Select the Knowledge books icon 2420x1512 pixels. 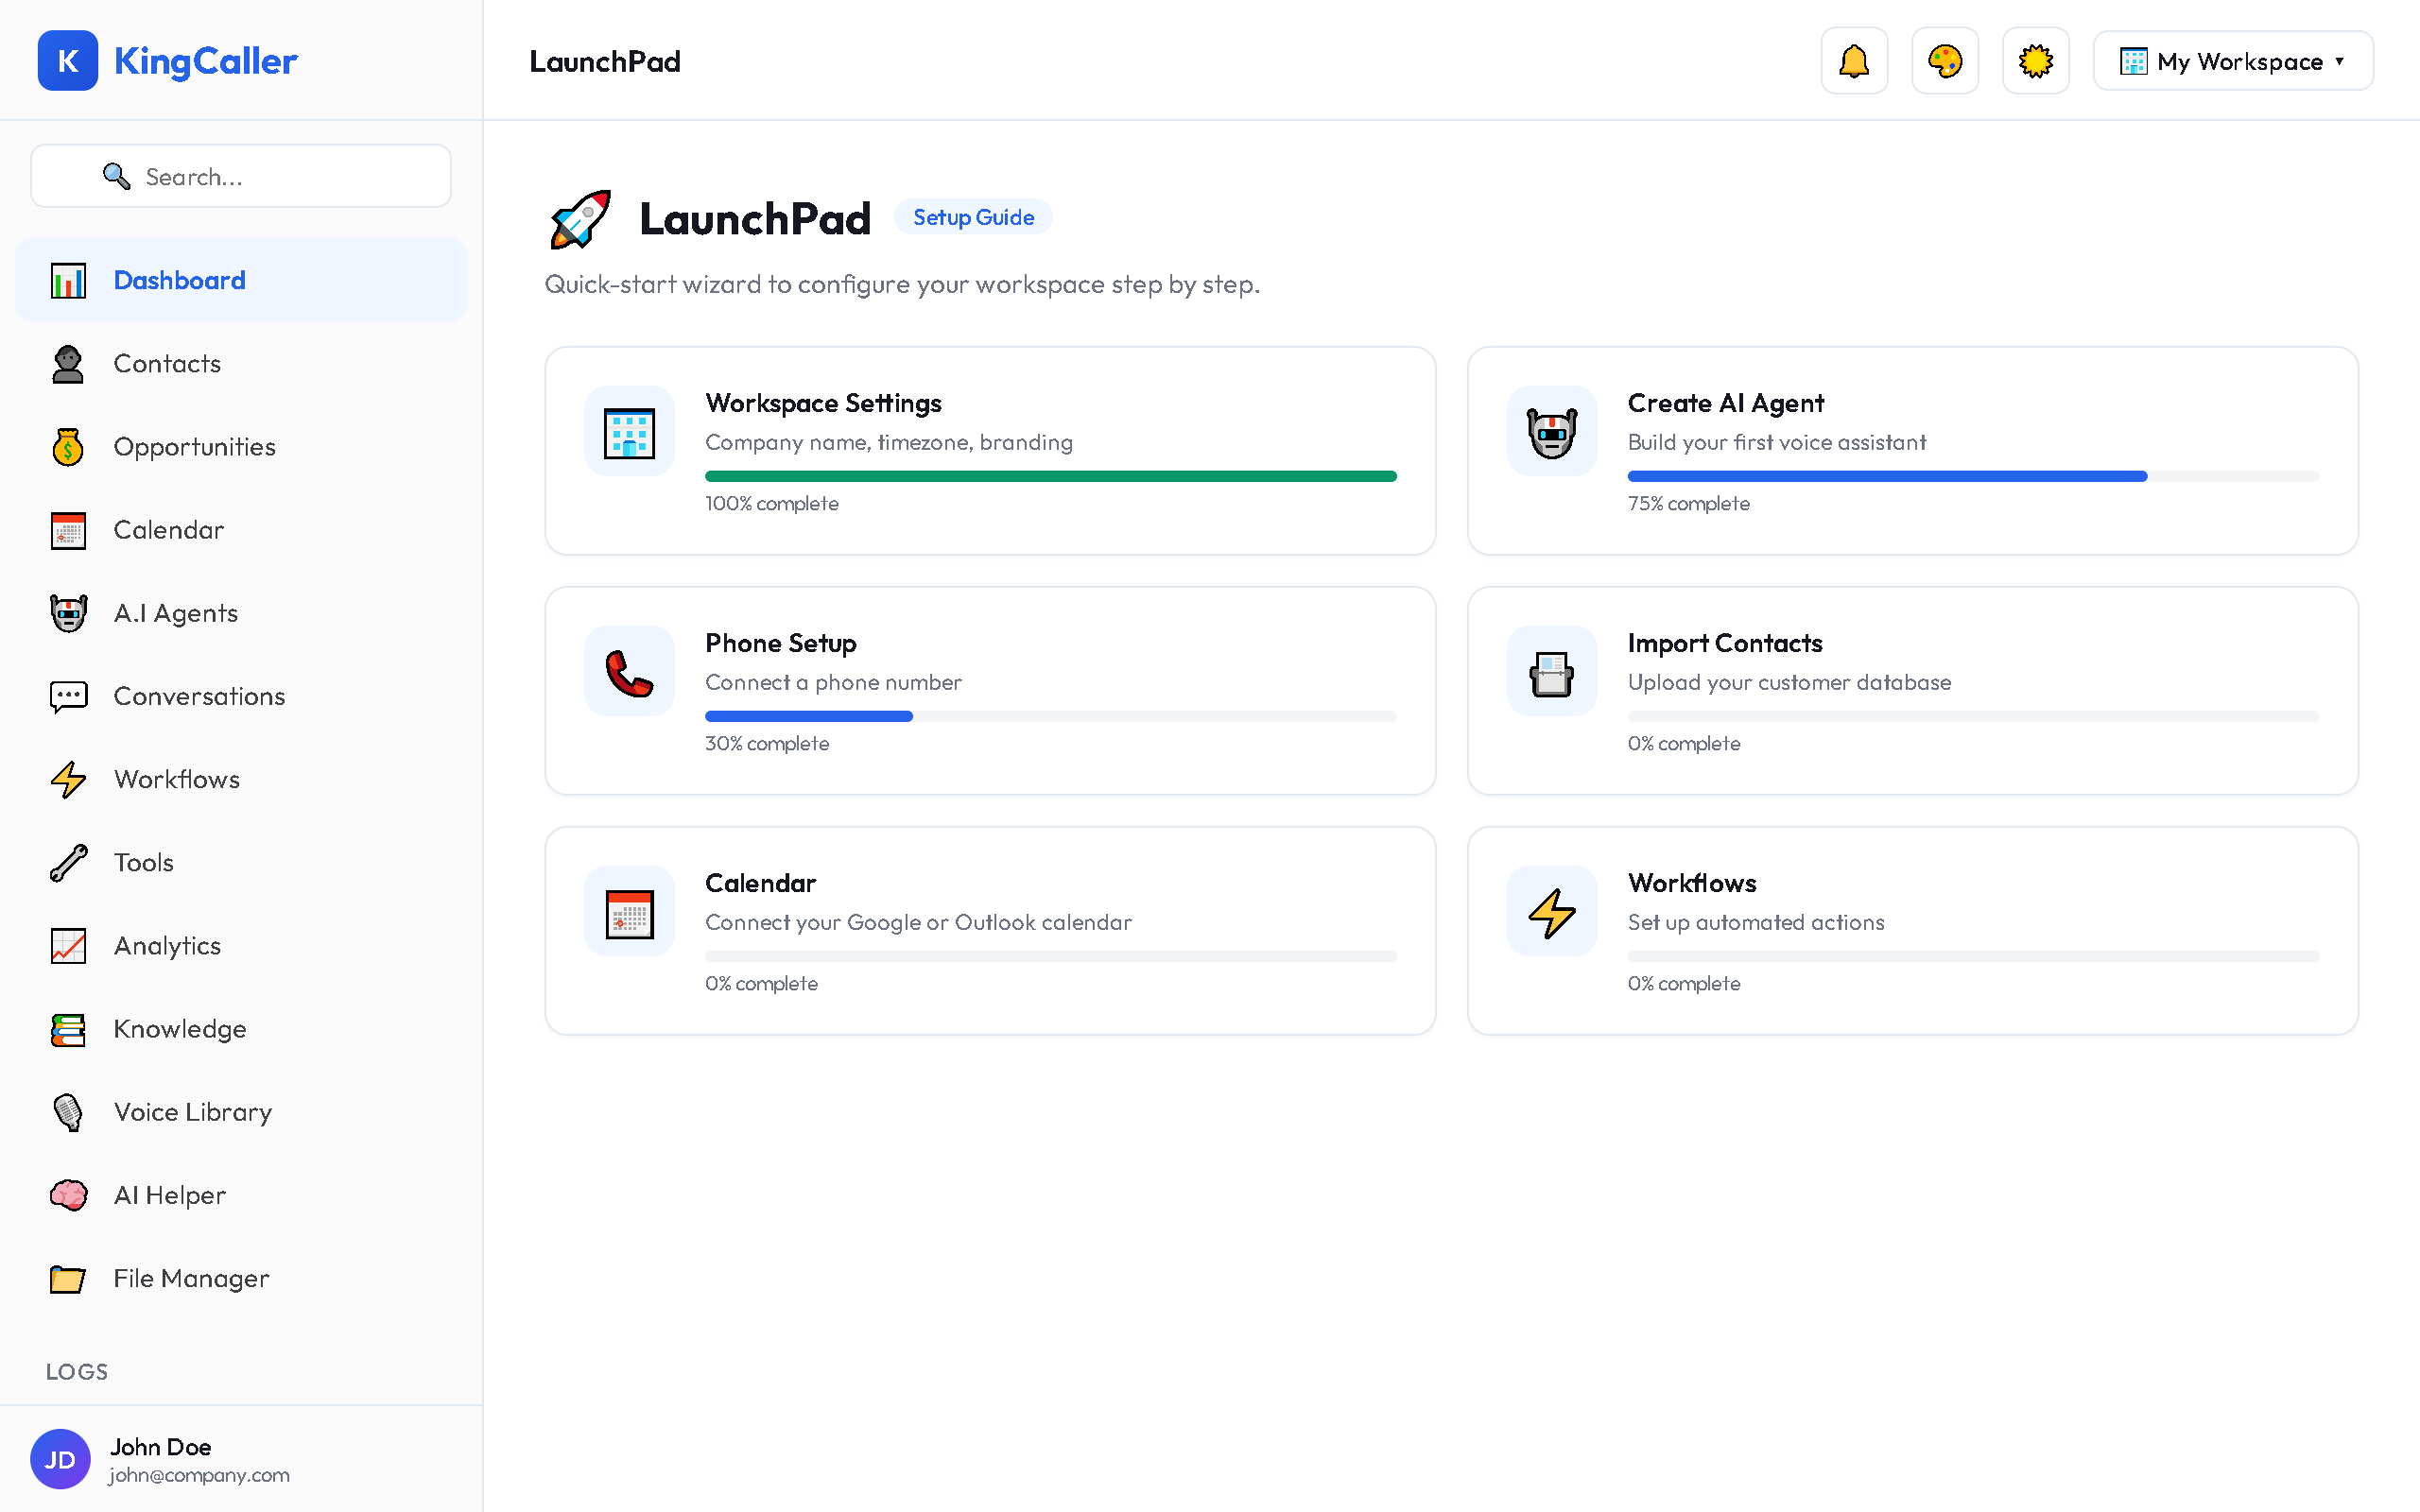click(x=67, y=1029)
